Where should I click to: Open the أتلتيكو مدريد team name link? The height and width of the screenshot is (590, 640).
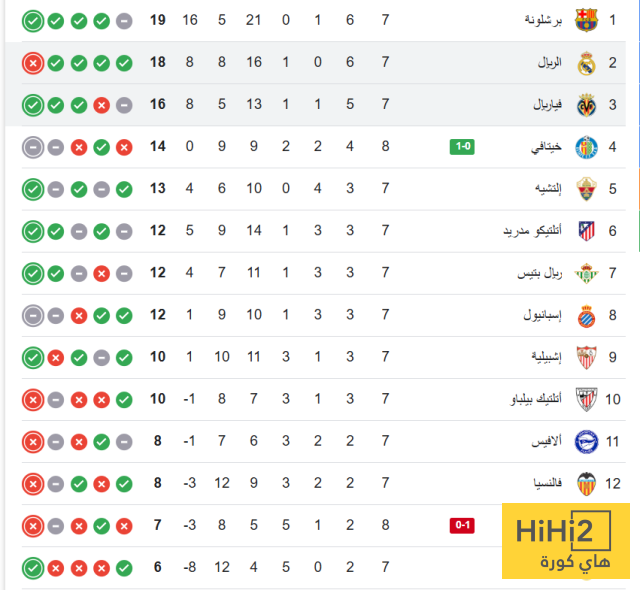pos(532,231)
